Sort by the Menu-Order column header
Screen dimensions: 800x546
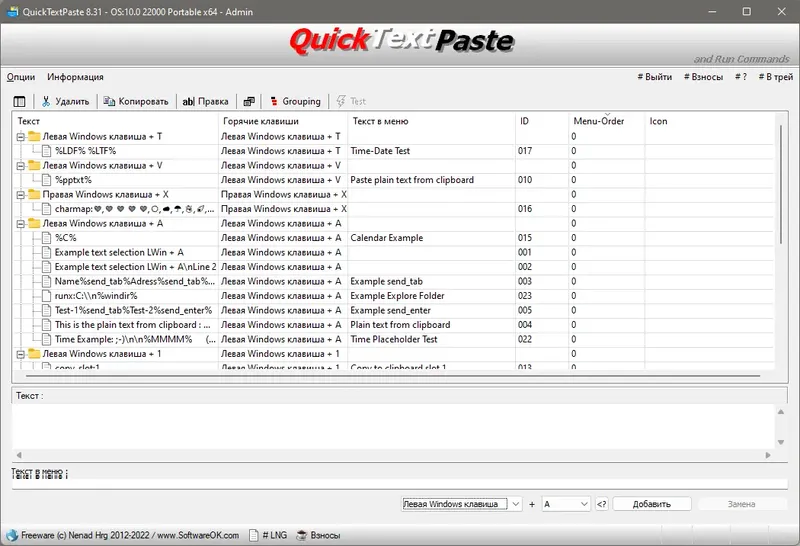[x=607, y=121]
